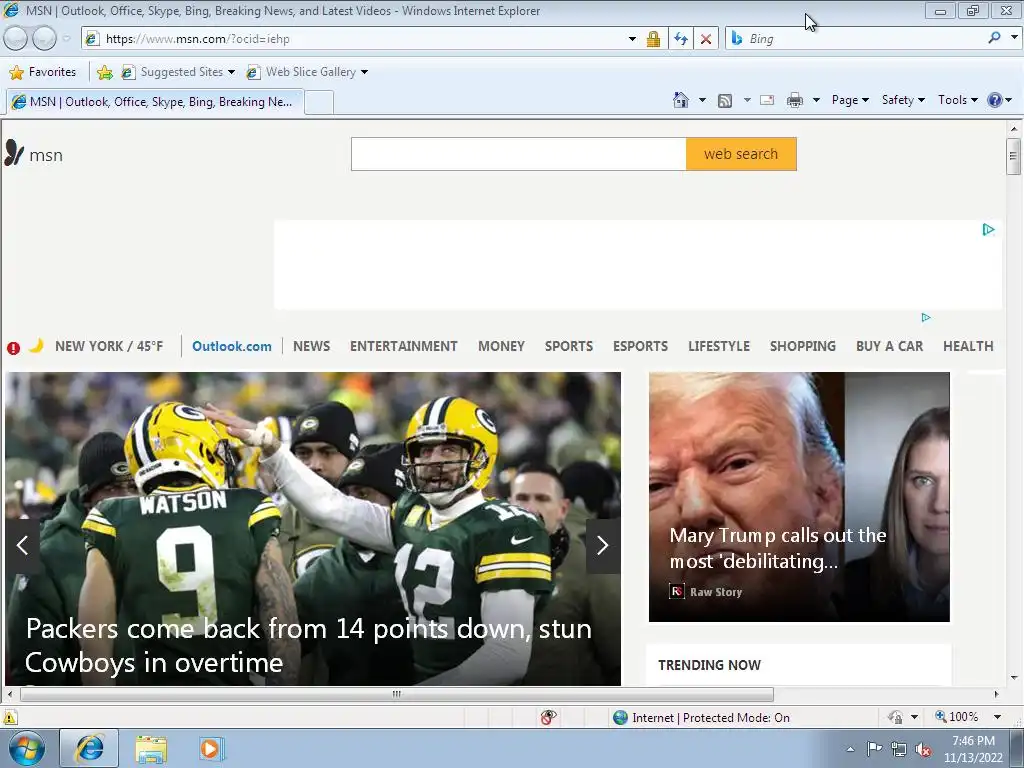This screenshot has height=768, width=1024.
Task: Open the Packers come back headline
Action: coord(308,645)
